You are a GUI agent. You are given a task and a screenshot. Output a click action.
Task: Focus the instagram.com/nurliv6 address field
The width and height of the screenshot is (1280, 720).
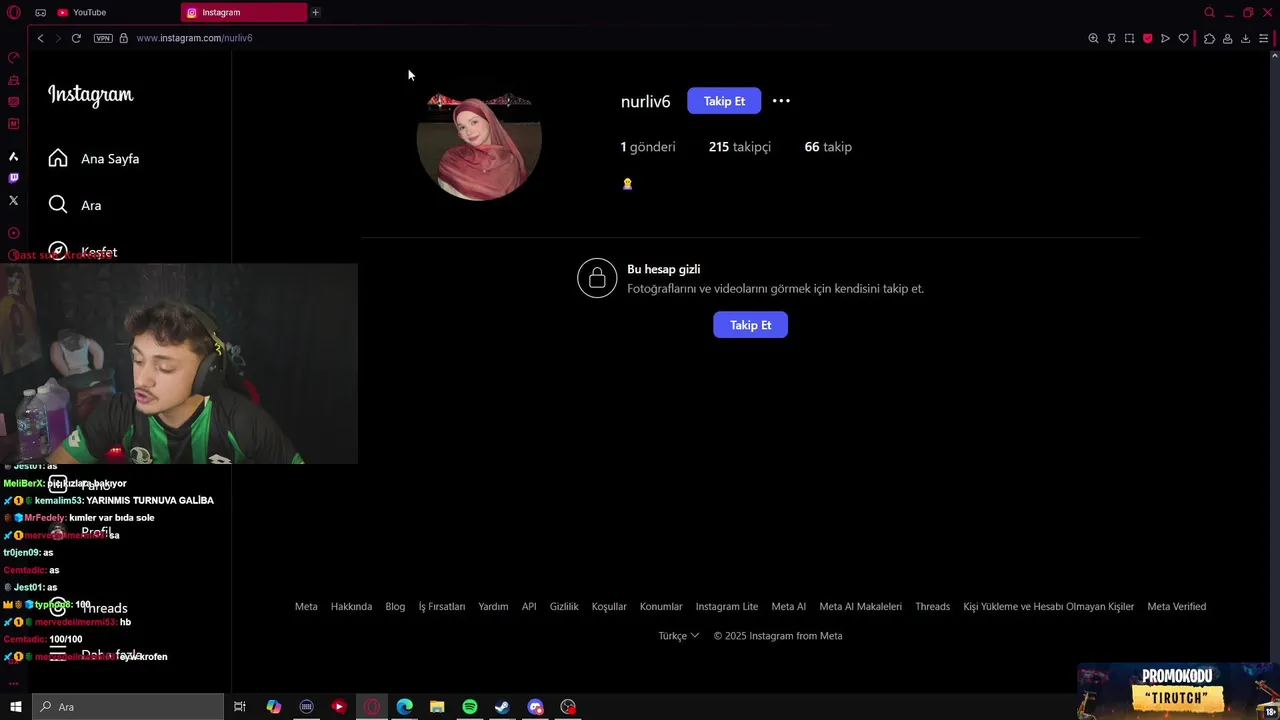(x=194, y=38)
